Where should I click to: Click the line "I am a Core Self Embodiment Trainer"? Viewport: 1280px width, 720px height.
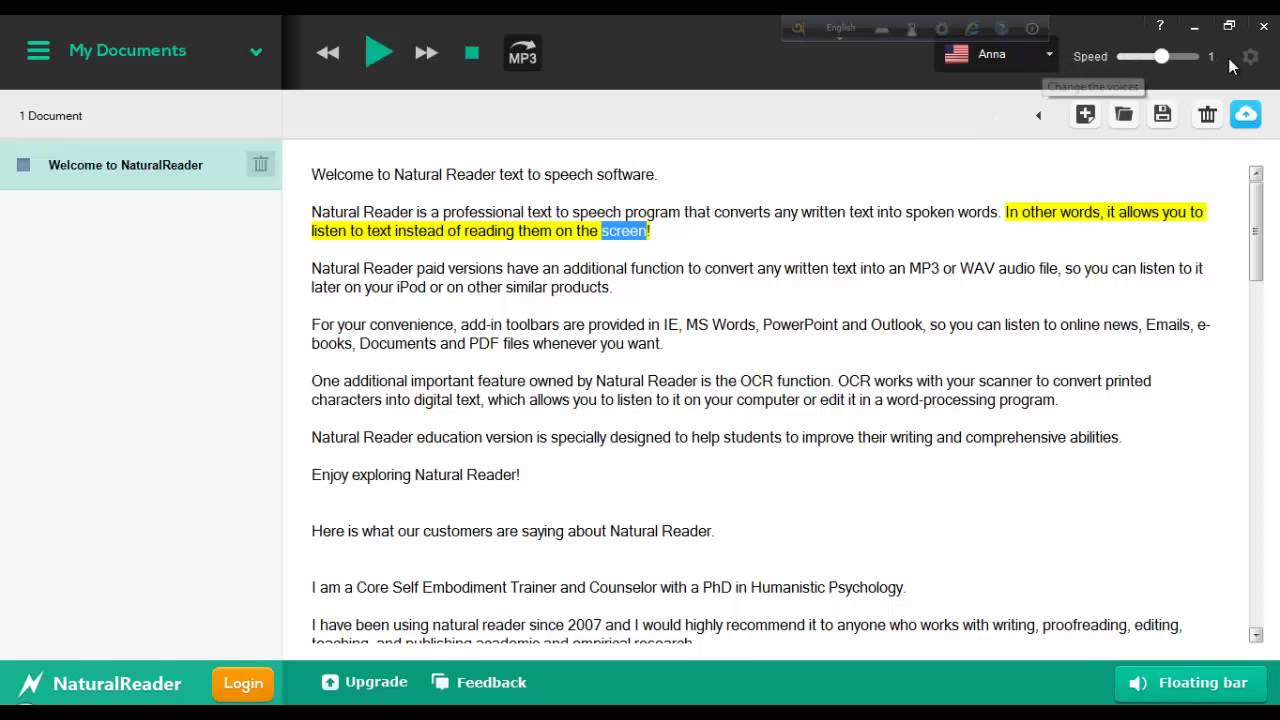point(608,588)
